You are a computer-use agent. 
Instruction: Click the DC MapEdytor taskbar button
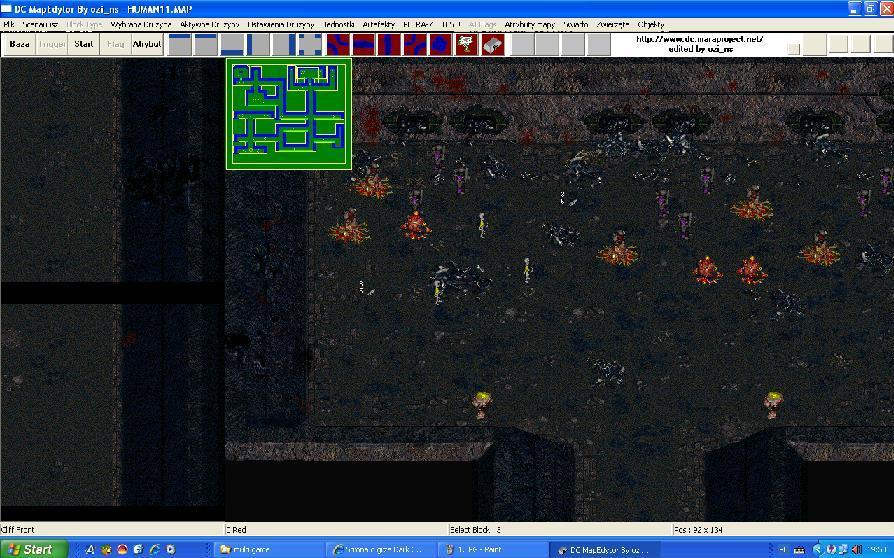tap(604, 549)
